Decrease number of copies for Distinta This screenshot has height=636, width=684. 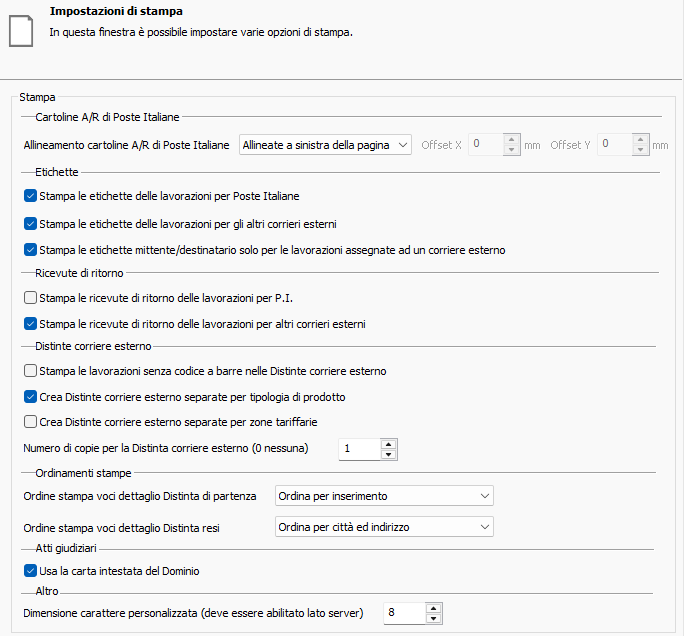[x=389, y=454]
